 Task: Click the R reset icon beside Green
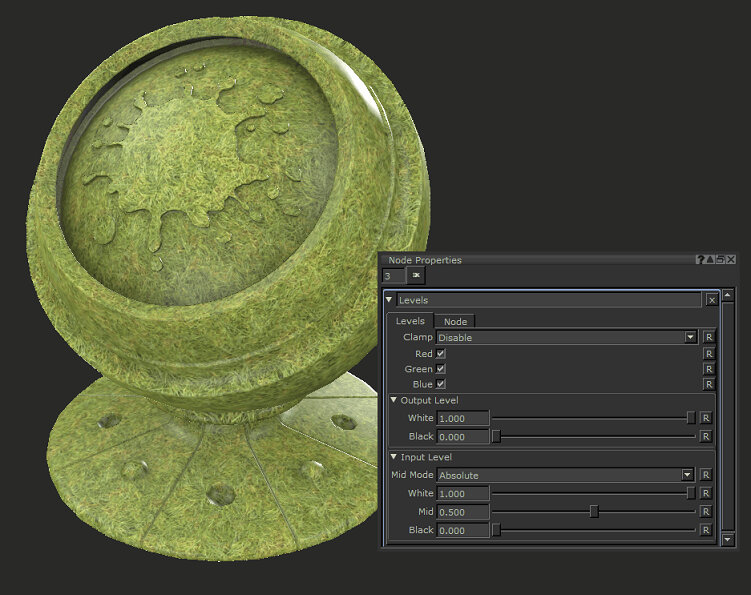click(708, 369)
